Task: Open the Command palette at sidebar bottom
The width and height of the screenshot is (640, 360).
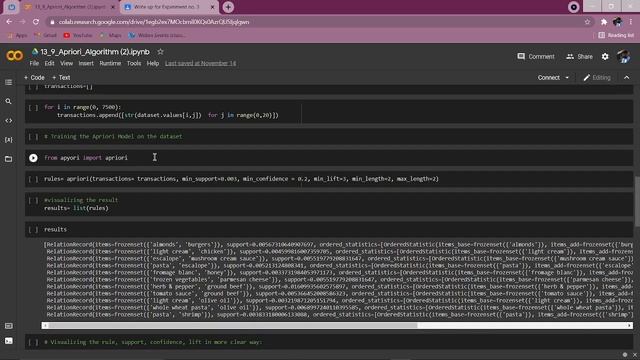Action: click(8, 326)
